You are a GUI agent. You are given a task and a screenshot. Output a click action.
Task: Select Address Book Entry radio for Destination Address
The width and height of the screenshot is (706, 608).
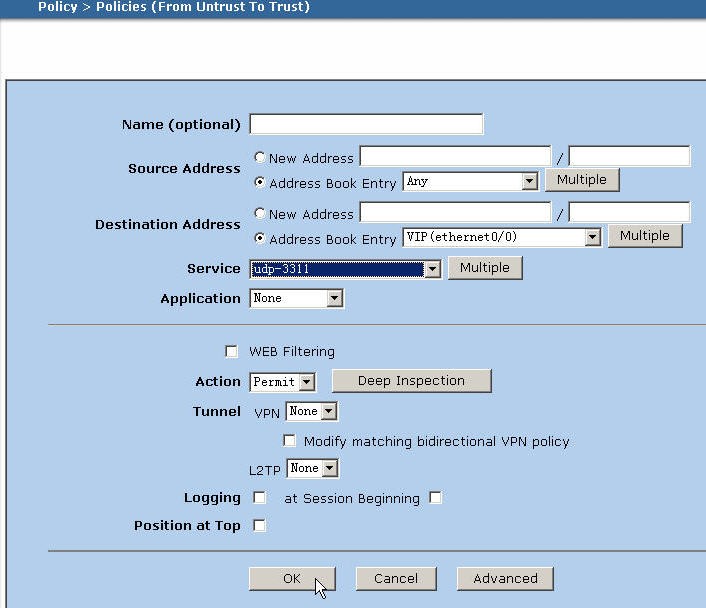(x=260, y=239)
